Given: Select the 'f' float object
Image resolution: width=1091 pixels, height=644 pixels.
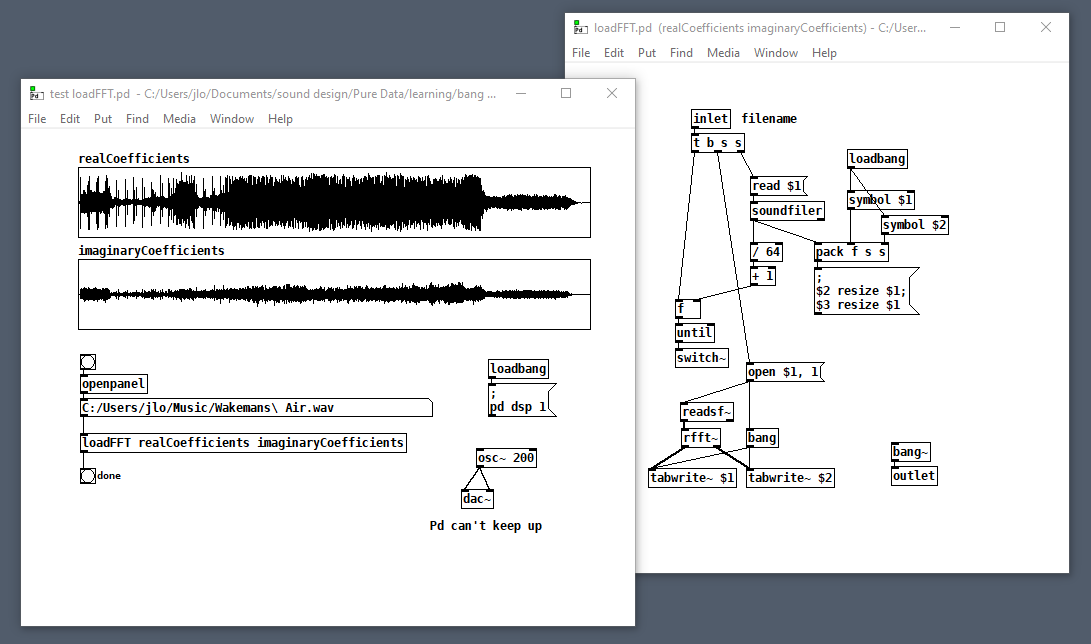Looking at the screenshot, I should coord(687,308).
